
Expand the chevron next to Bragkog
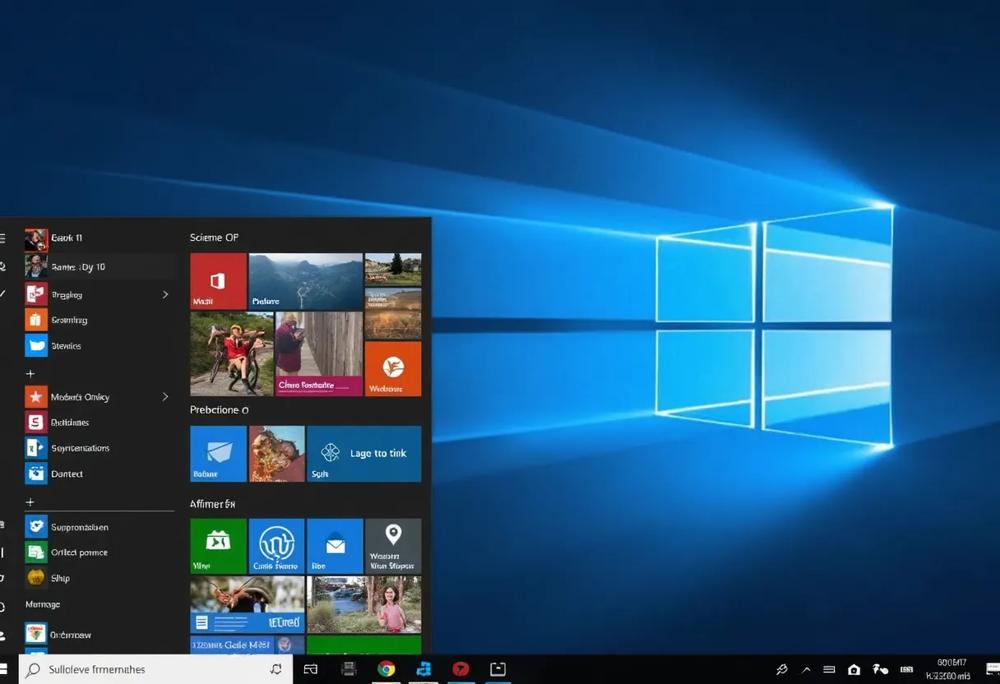(165, 295)
